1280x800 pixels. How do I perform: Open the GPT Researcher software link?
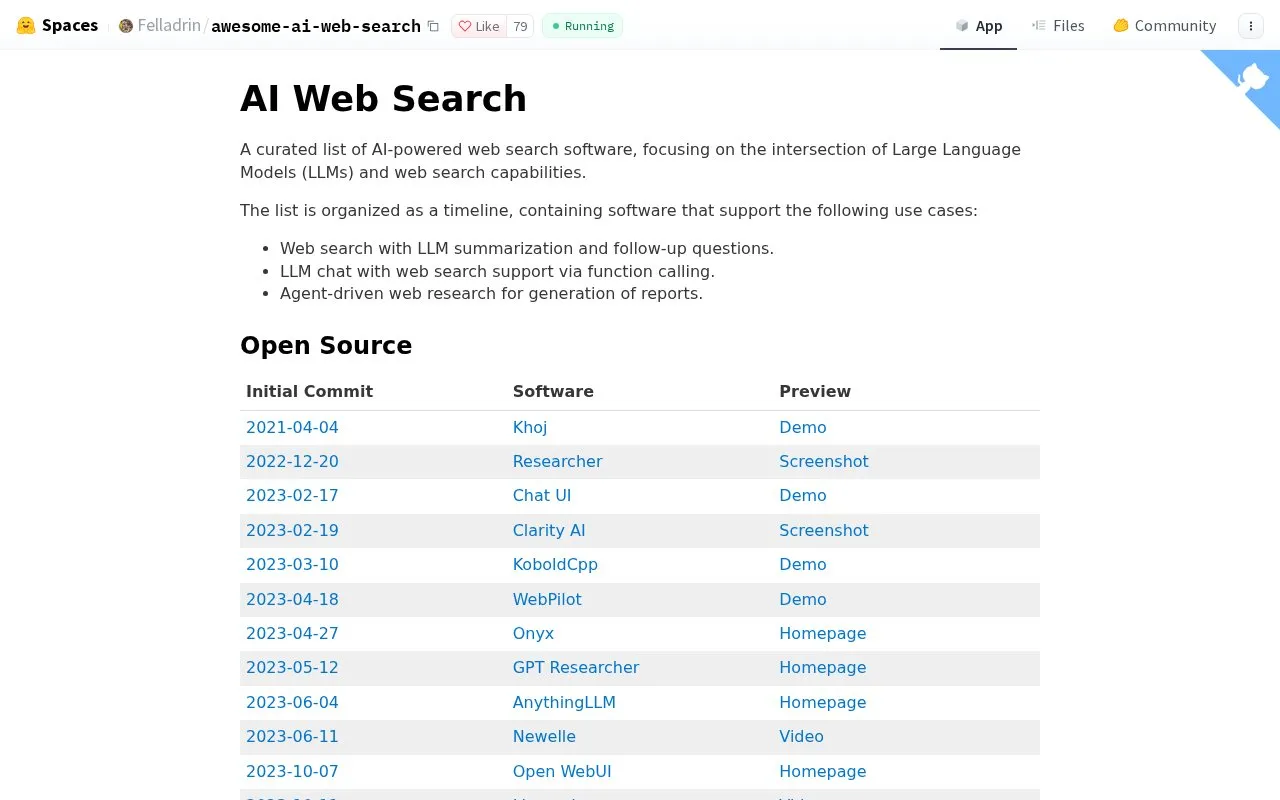(576, 667)
